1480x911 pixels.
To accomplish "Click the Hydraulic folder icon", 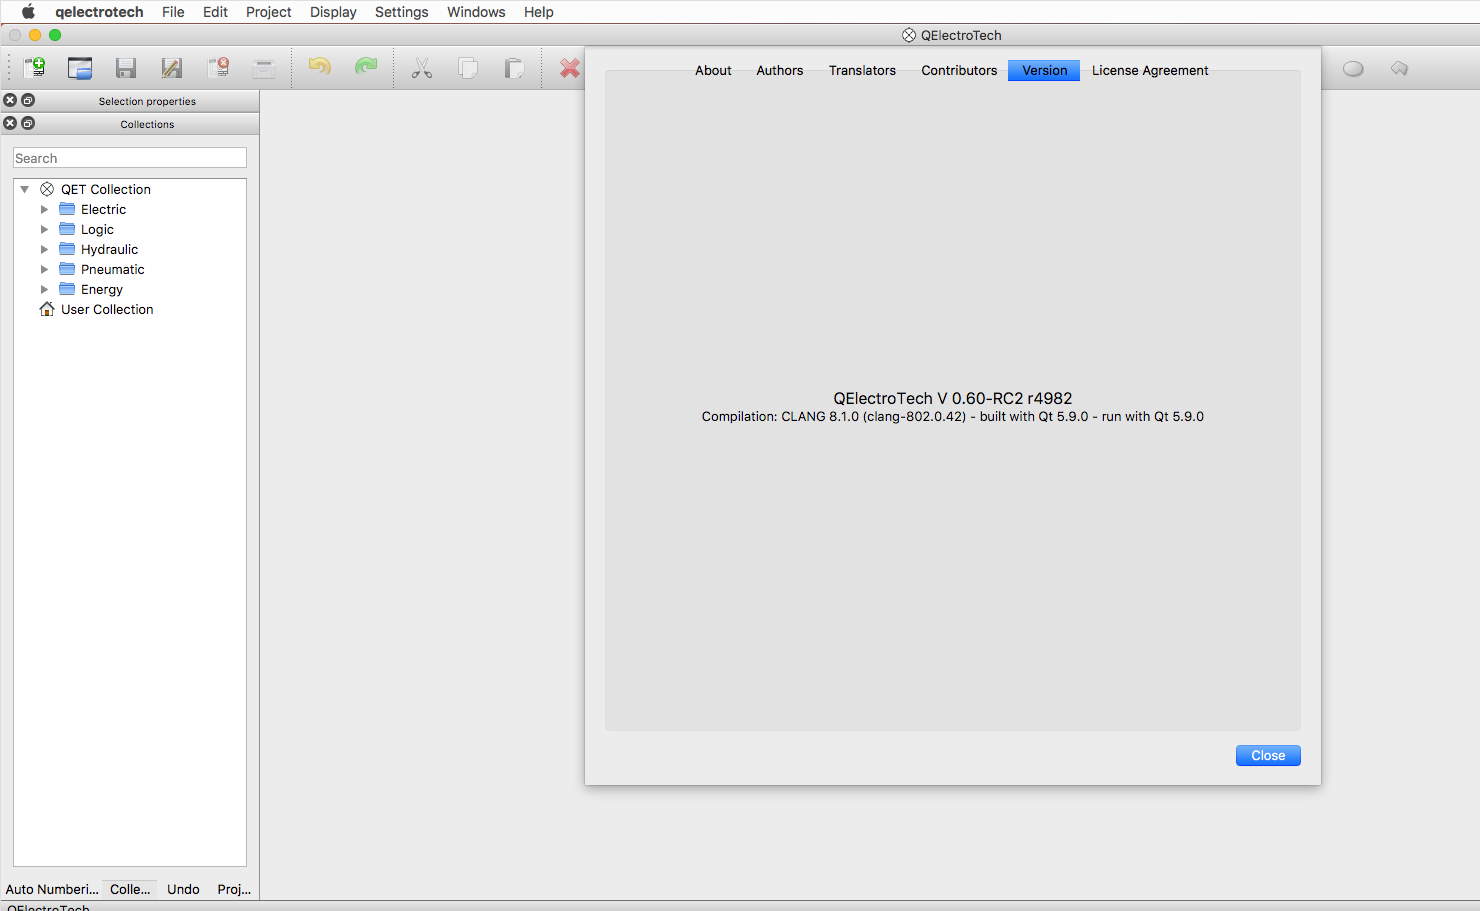I will [x=67, y=249].
